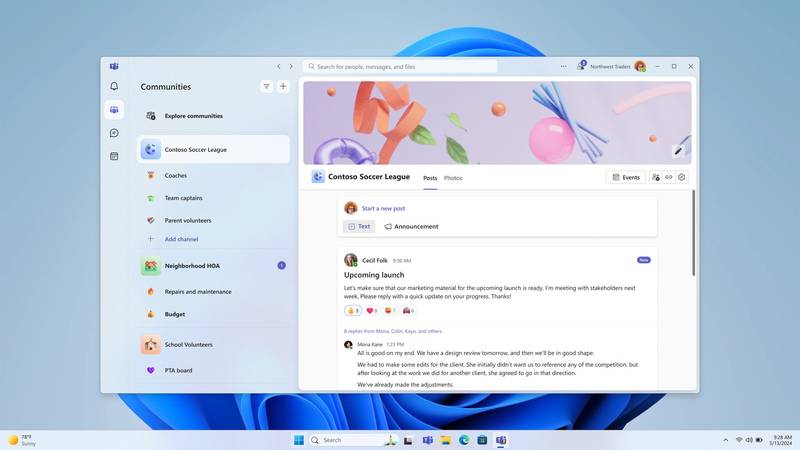The height and width of the screenshot is (450, 800).
Task: Open the Activity bell in the sidebar
Action: tap(114, 86)
